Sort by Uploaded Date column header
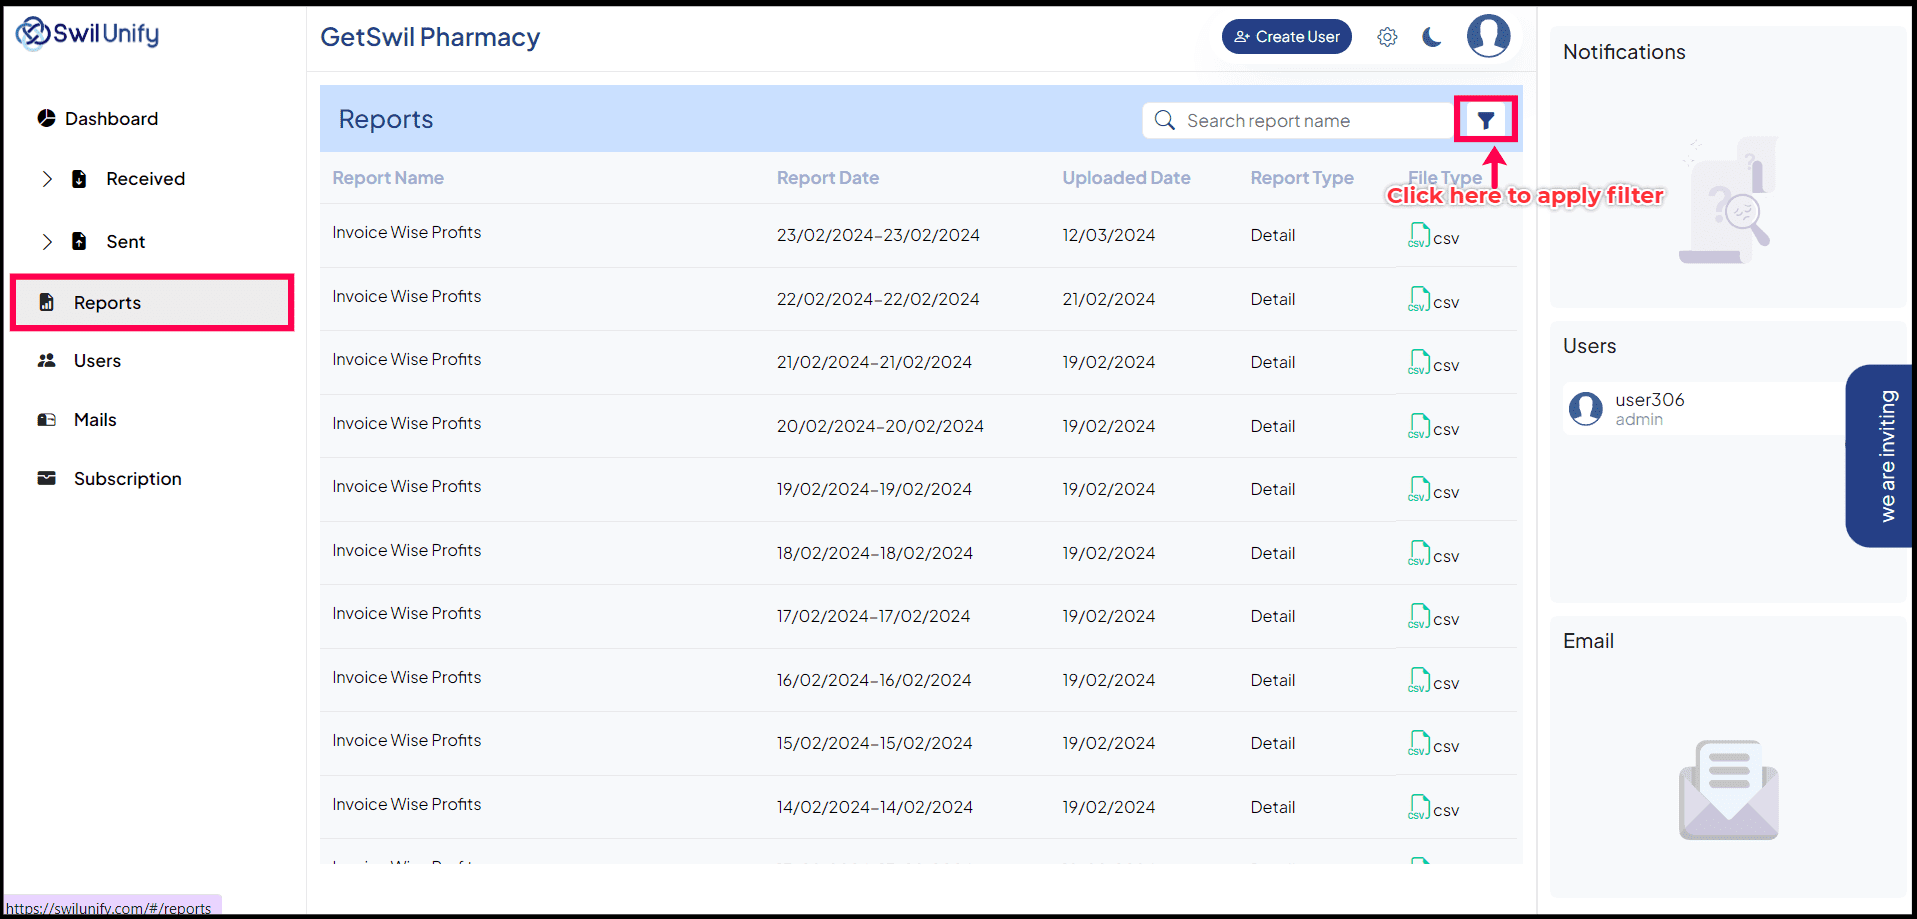The width and height of the screenshot is (1917, 919). pos(1126,178)
